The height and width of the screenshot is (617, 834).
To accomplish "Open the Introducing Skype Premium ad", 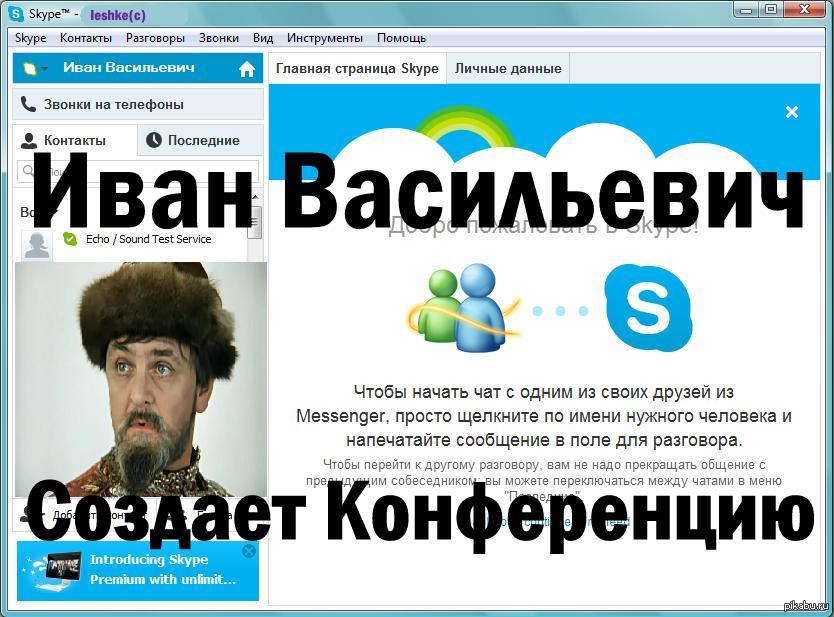I will [138, 571].
